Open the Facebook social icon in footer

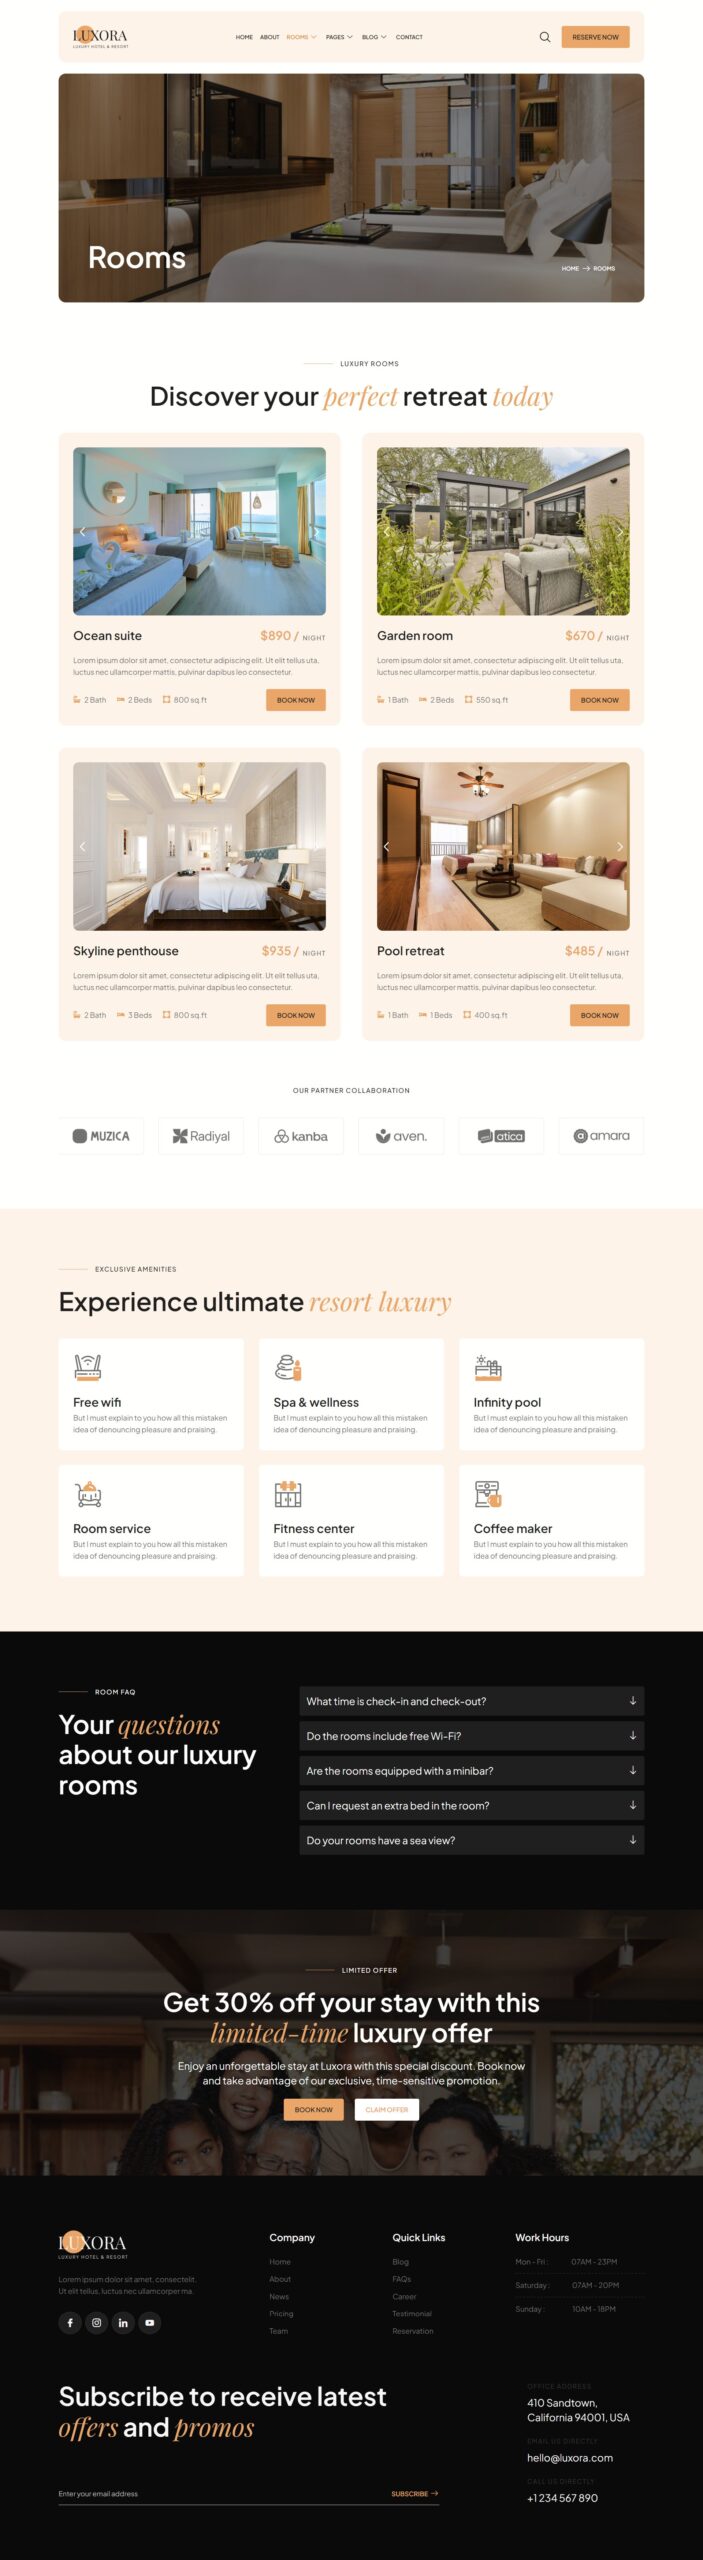click(70, 2322)
